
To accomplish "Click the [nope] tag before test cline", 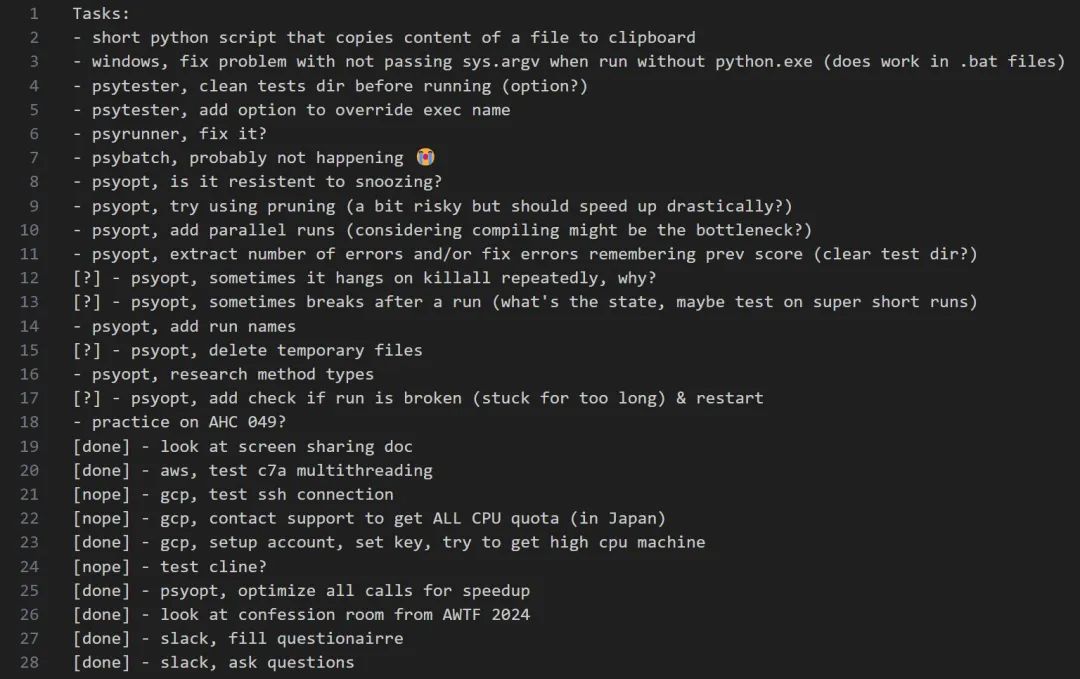I will 101,566.
